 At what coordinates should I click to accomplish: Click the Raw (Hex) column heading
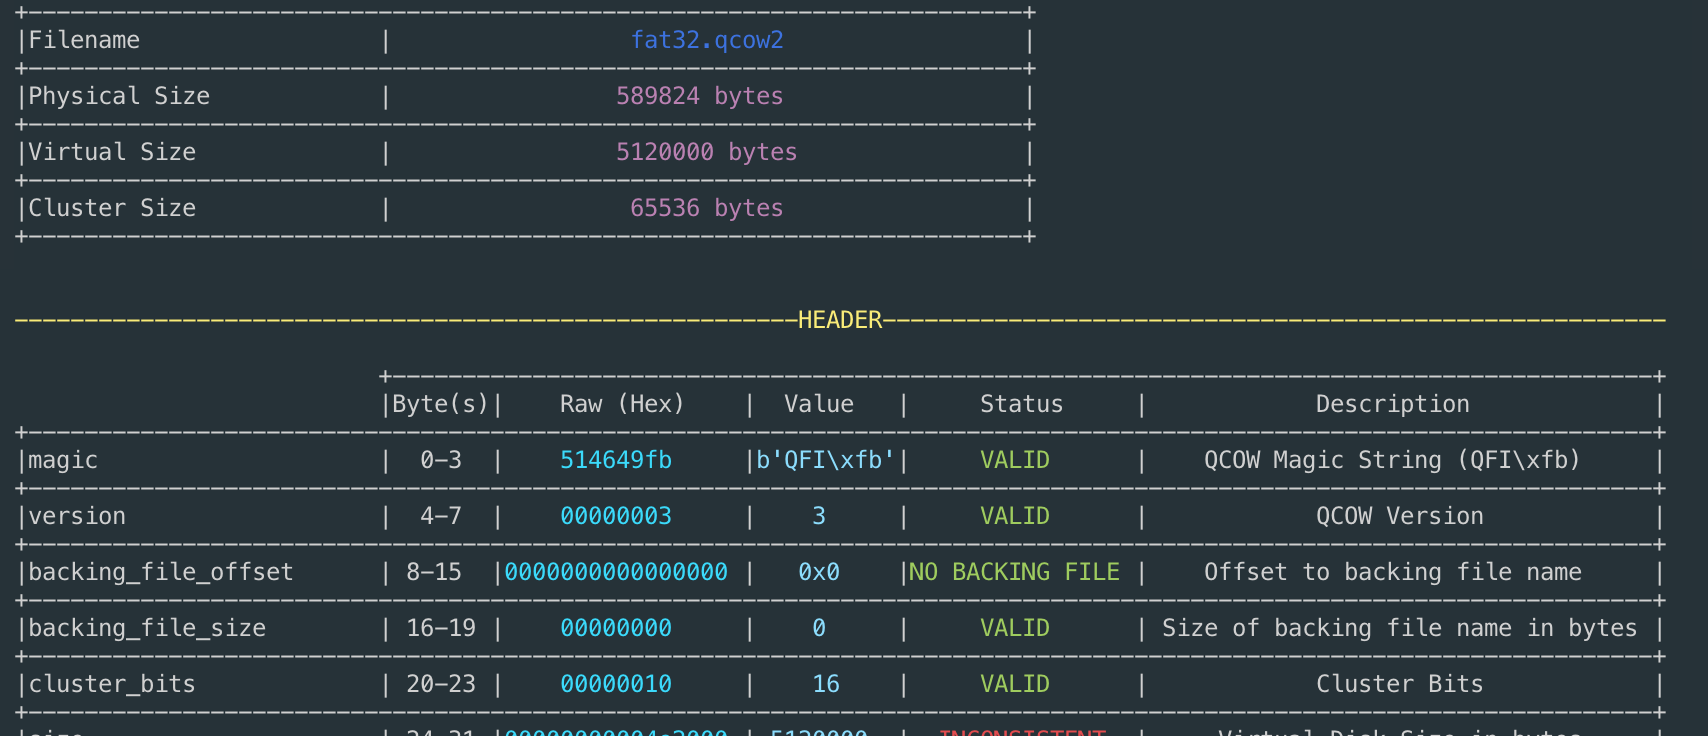click(621, 404)
